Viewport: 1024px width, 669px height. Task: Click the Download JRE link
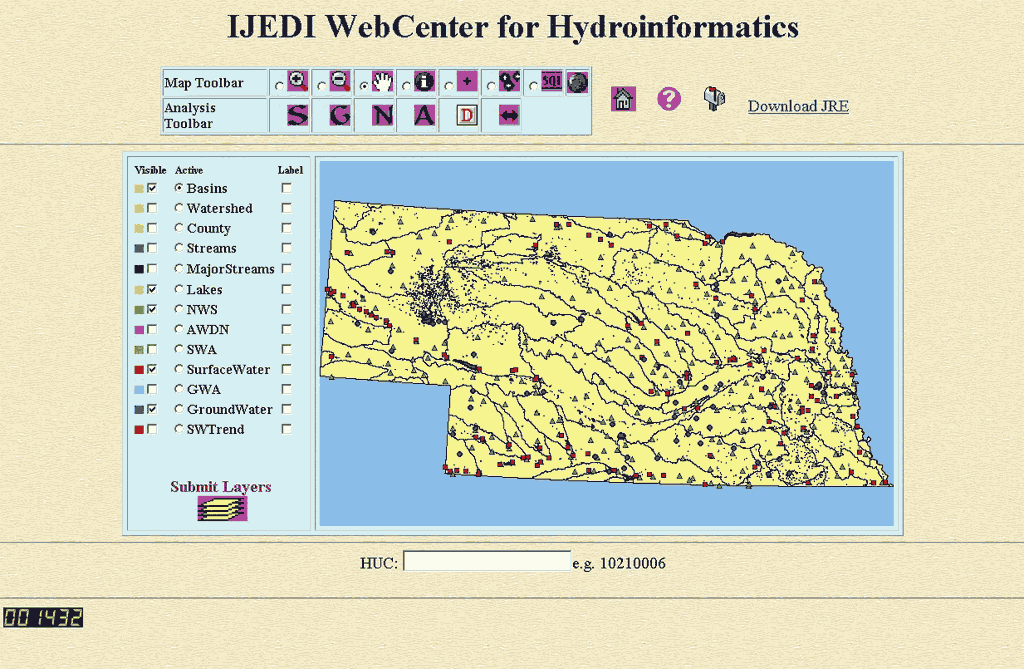pos(798,106)
